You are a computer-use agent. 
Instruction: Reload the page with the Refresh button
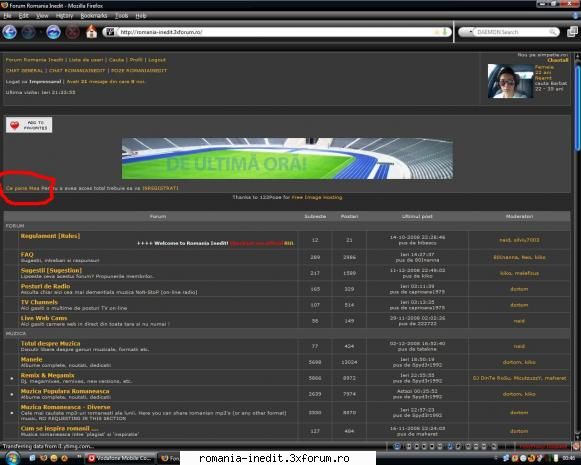coord(53,32)
